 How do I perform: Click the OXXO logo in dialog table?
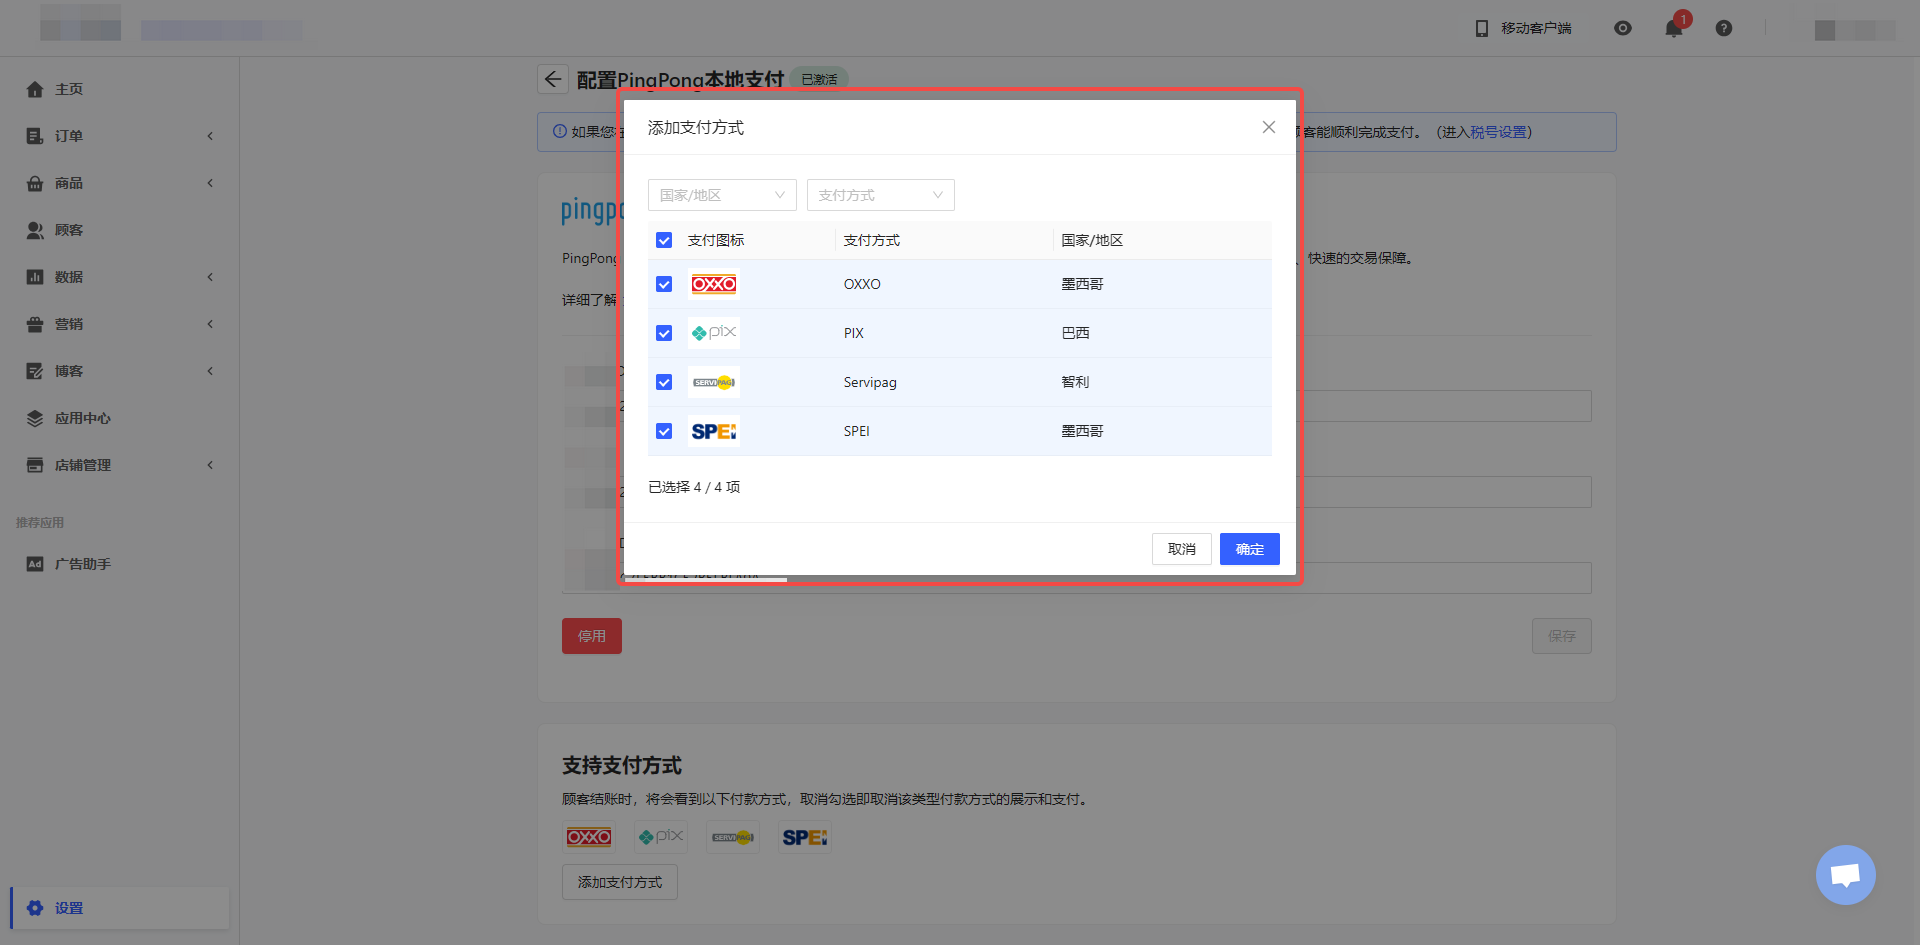point(714,284)
